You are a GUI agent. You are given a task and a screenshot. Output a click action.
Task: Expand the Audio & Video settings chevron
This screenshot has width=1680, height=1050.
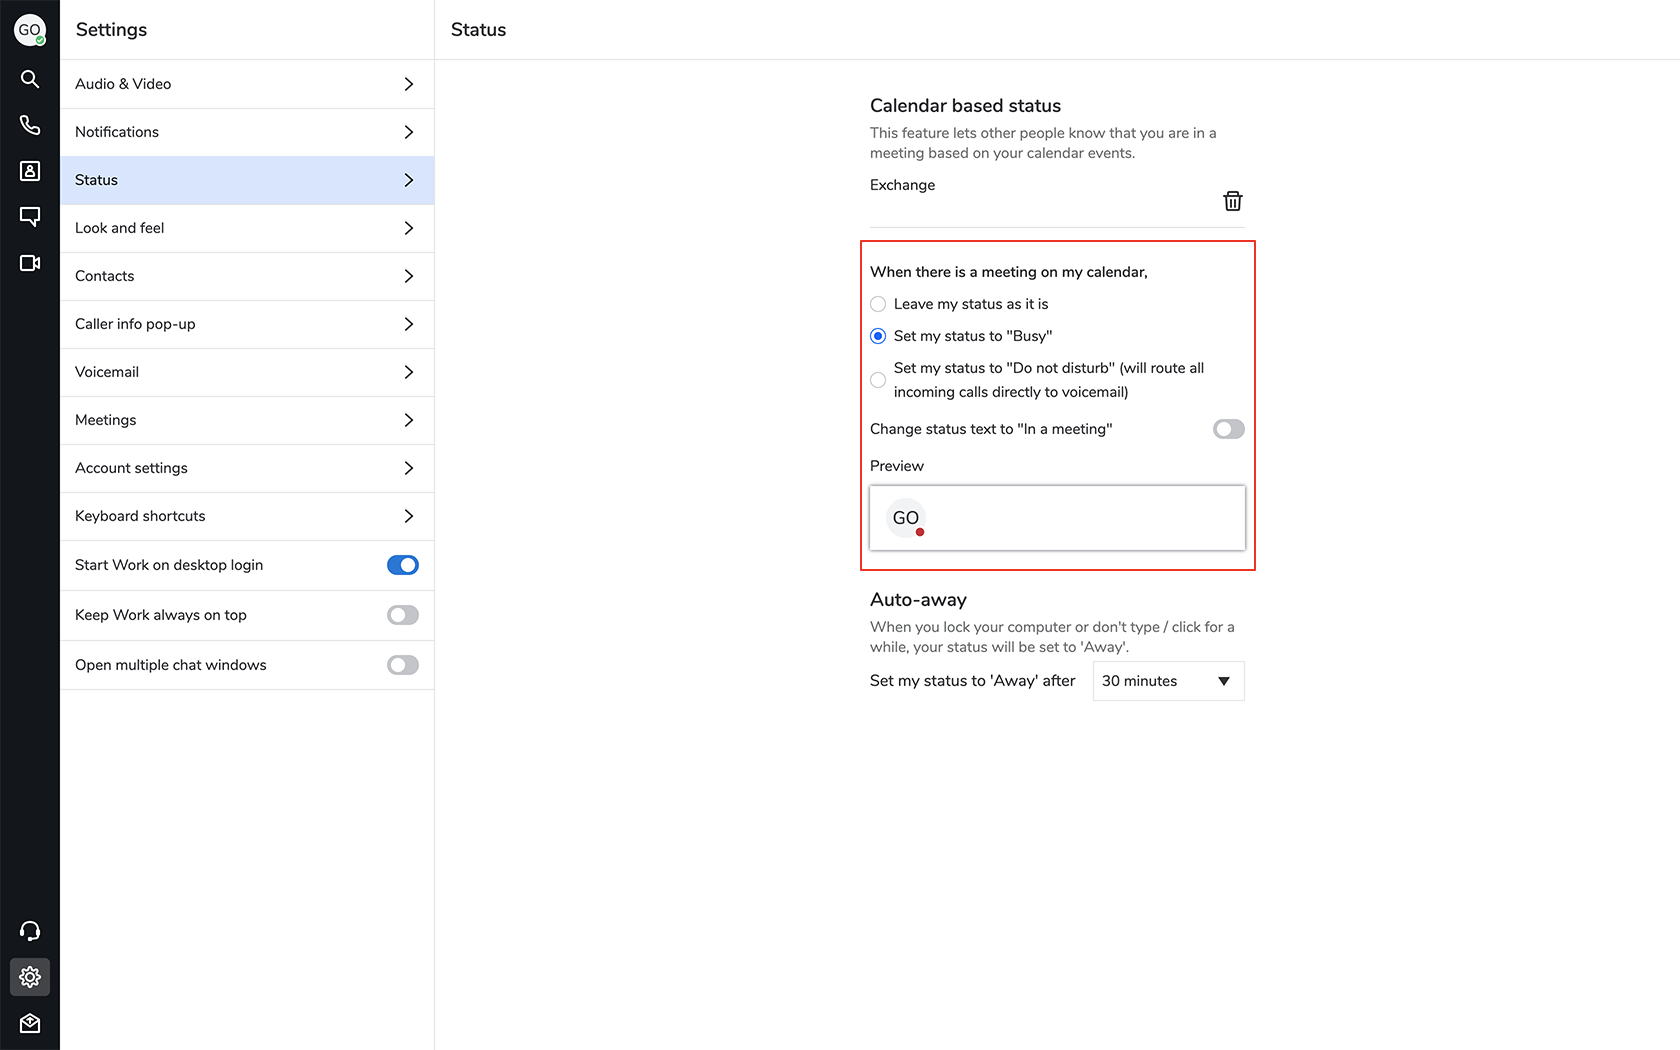[x=408, y=84]
